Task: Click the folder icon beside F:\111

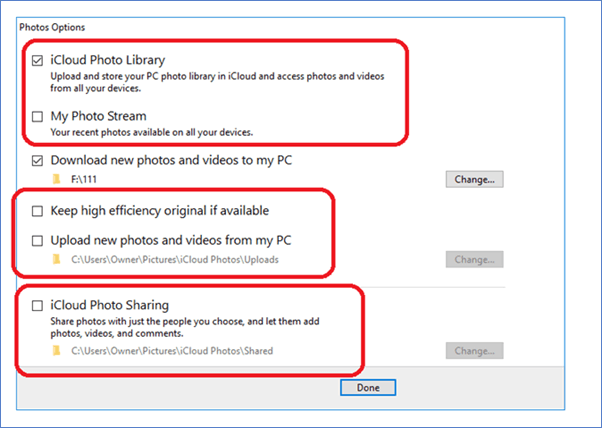Action: point(57,180)
